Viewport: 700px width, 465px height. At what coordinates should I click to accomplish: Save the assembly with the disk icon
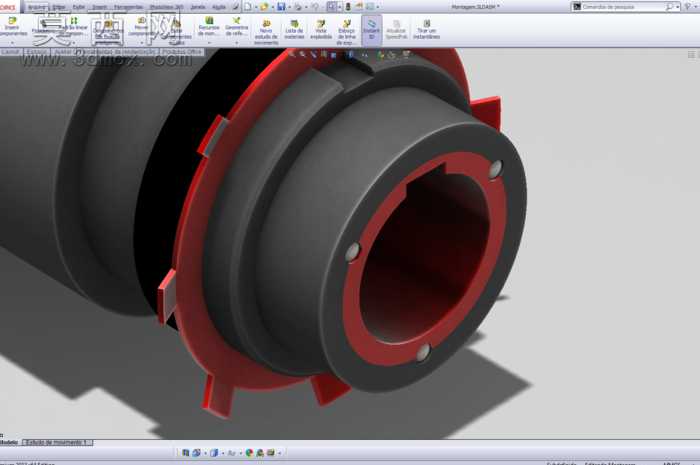pos(281,7)
